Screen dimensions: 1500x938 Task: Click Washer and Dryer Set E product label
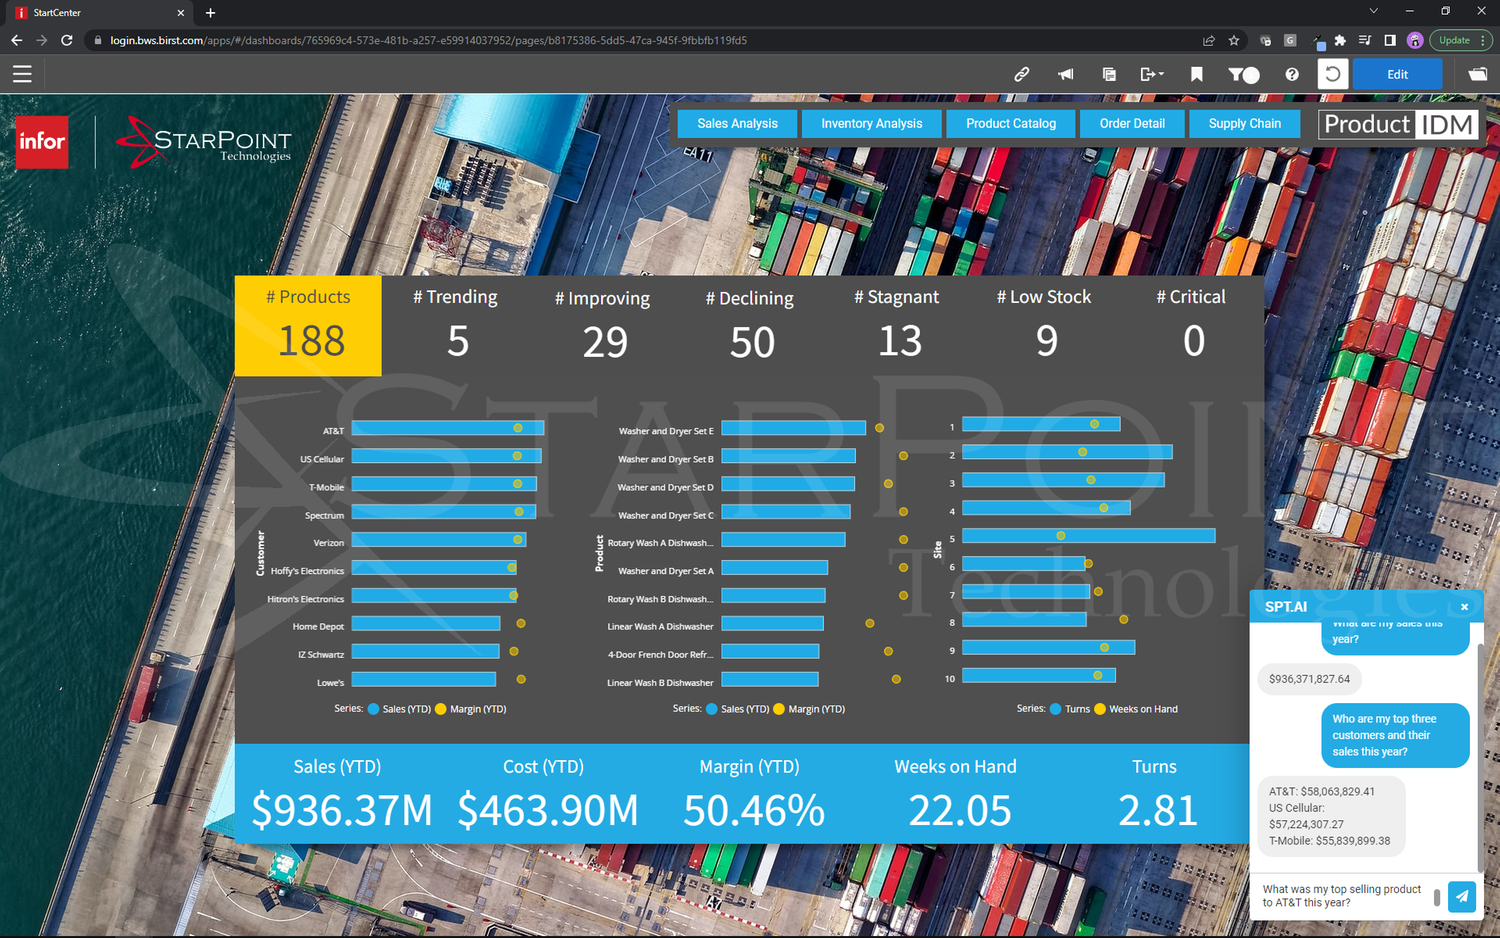point(666,431)
